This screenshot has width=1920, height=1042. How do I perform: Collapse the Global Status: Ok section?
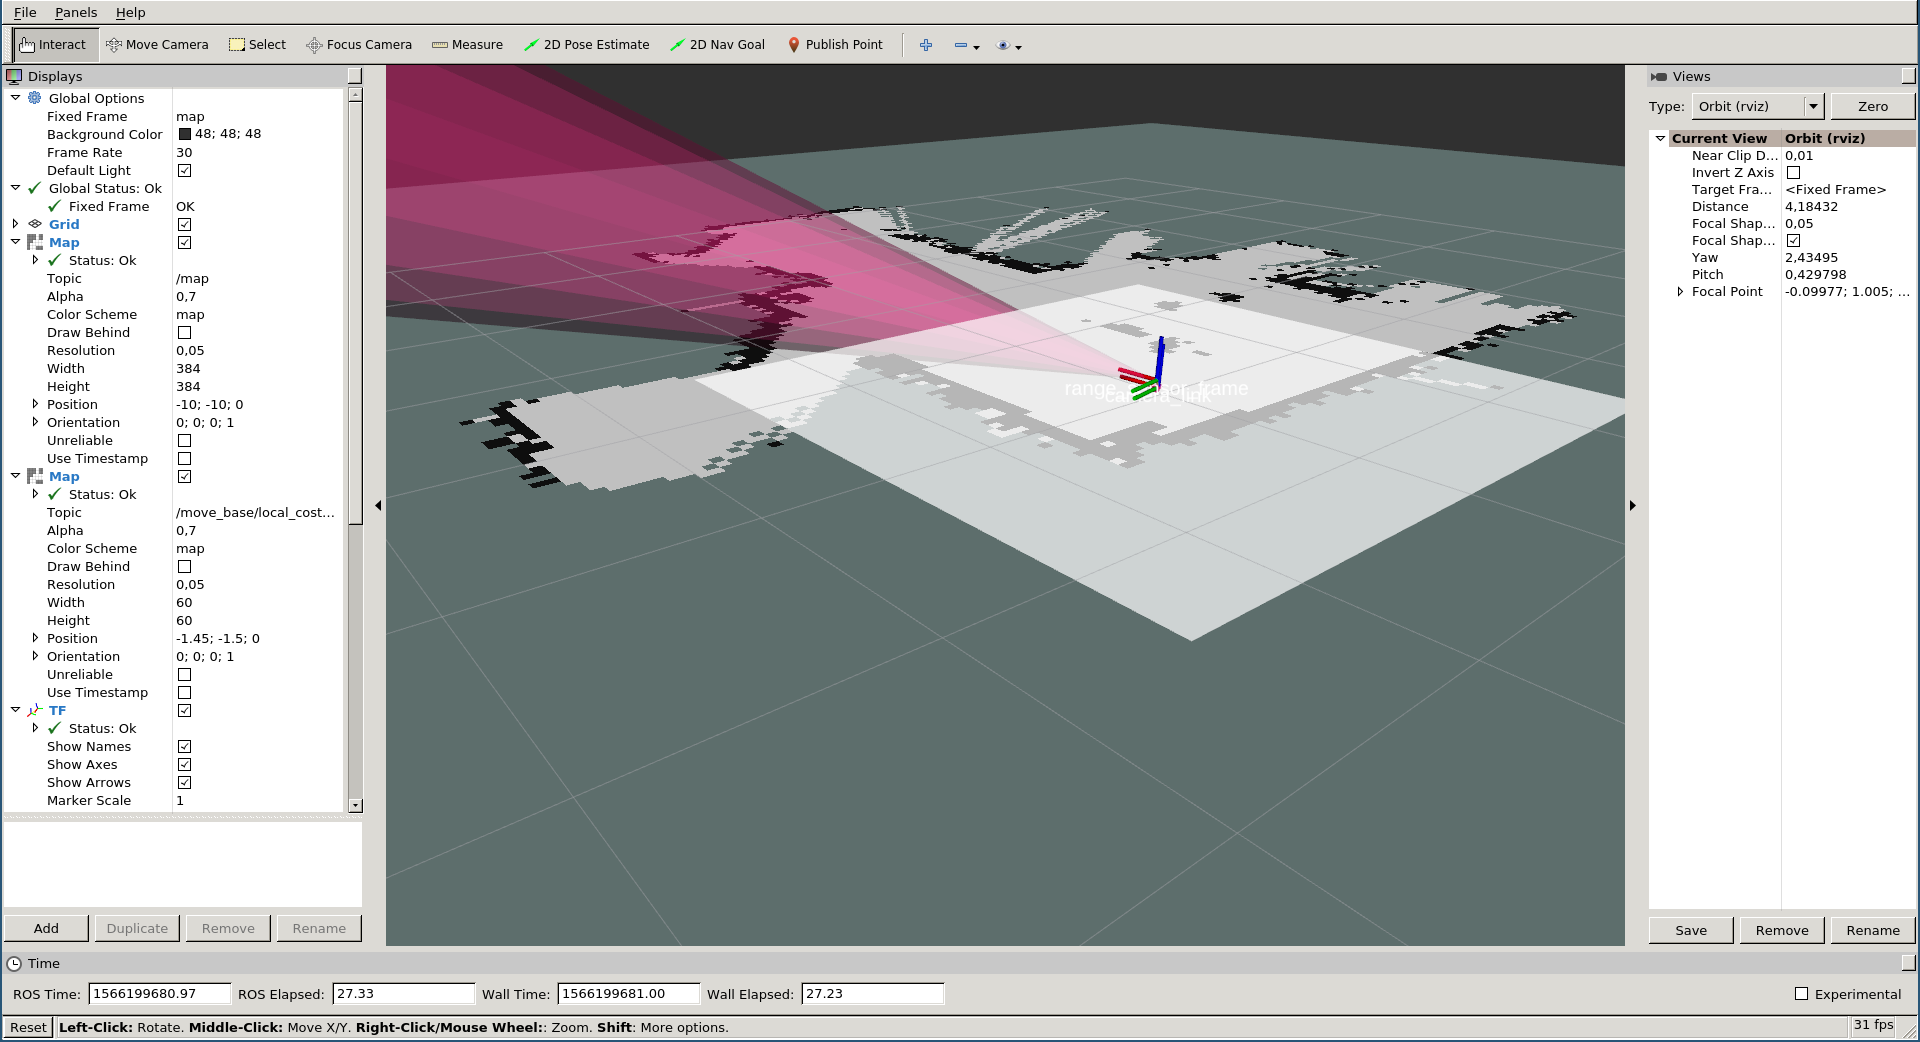coord(15,188)
